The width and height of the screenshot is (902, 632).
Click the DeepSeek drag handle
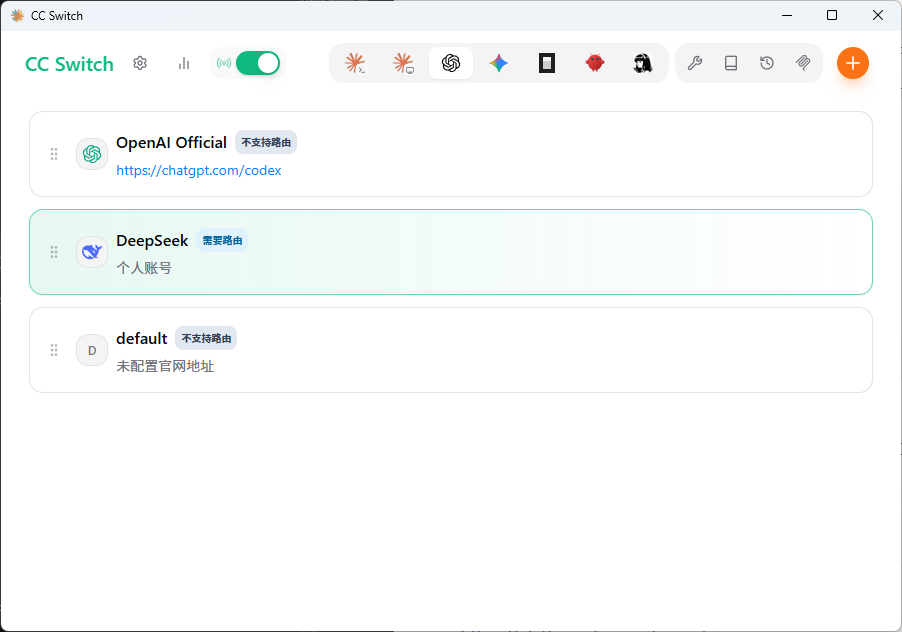tap(54, 252)
